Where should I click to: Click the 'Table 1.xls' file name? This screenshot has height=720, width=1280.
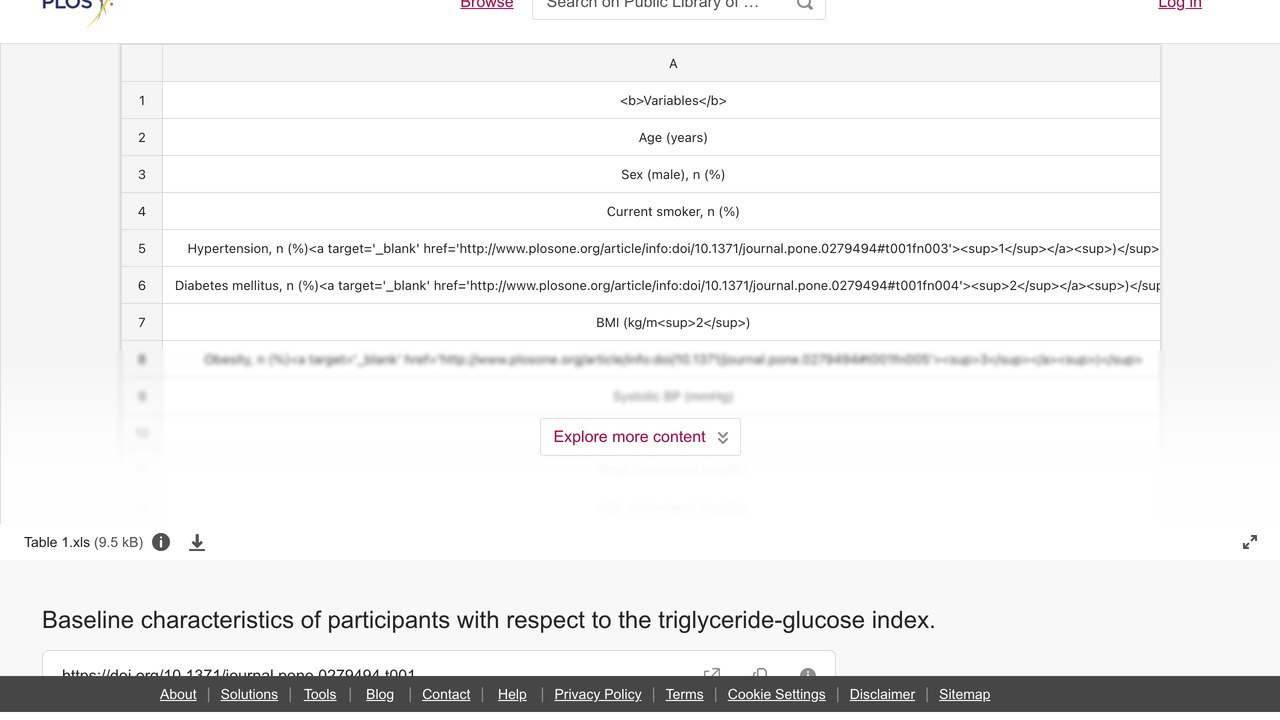pos(57,542)
